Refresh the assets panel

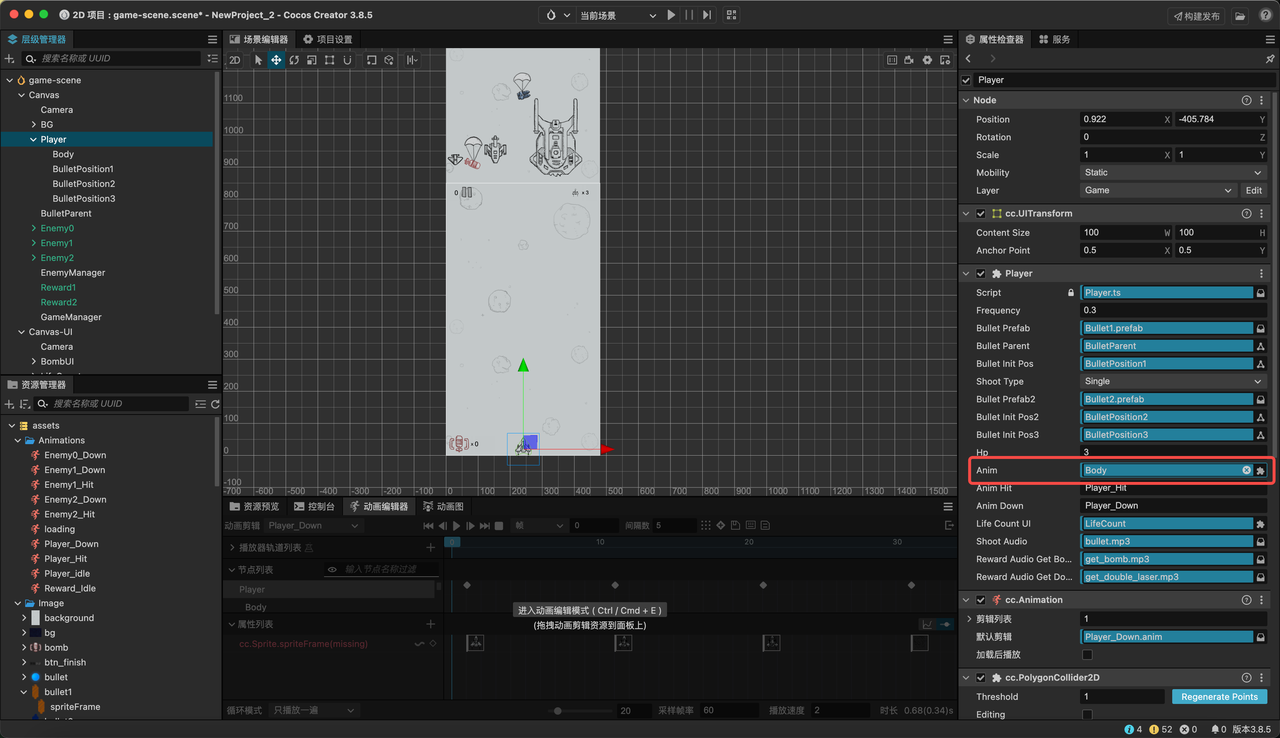(x=215, y=404)
